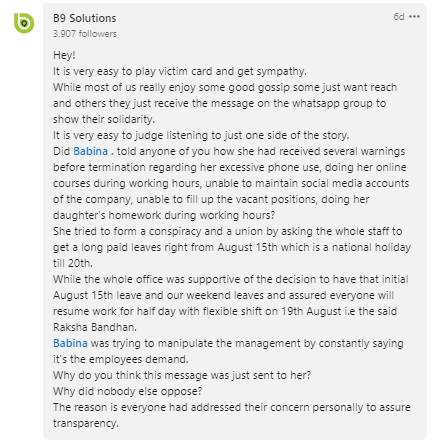Click the 'Raksha Bandhan.' line
The image size is (438, 441).
[95, 327]
